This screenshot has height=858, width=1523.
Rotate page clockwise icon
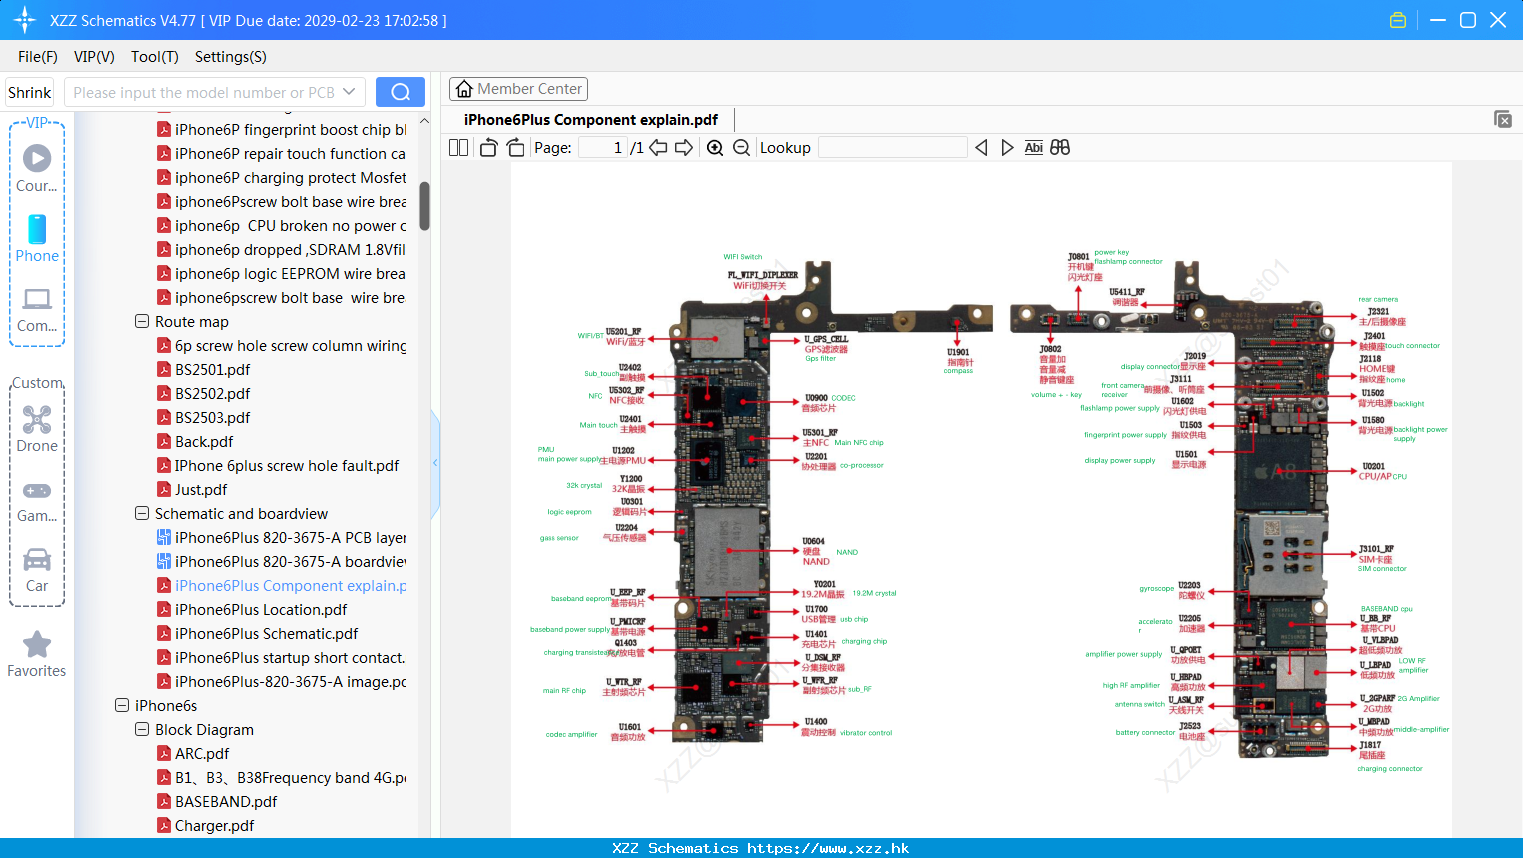point(516,147)
